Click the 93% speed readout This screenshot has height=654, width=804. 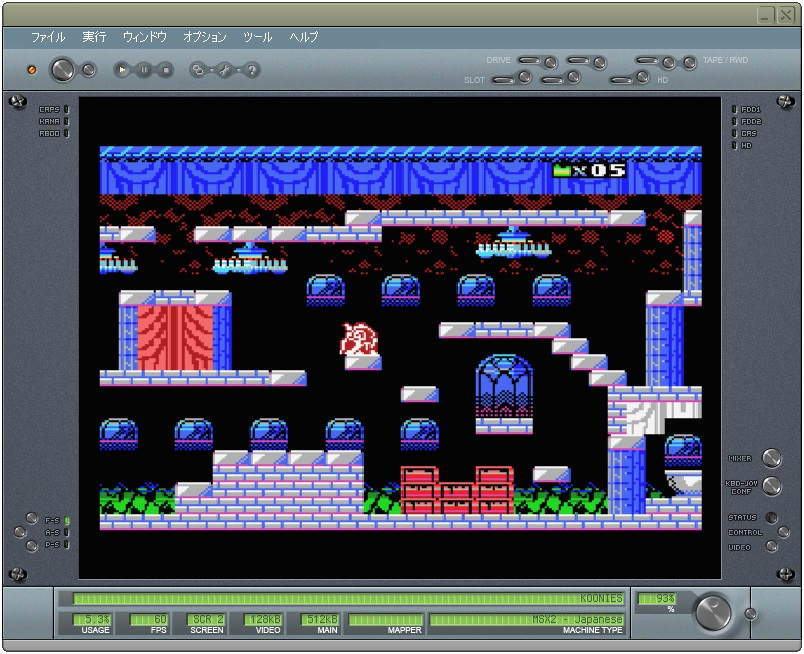pos(657,598)
